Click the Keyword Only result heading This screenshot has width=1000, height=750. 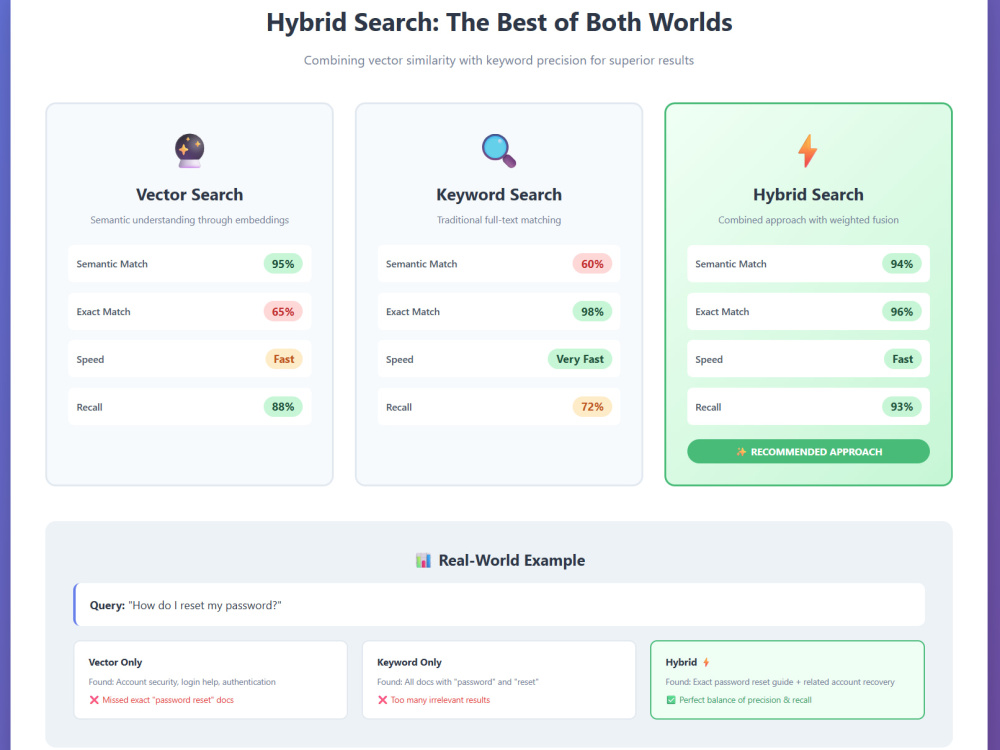[409, 663]
